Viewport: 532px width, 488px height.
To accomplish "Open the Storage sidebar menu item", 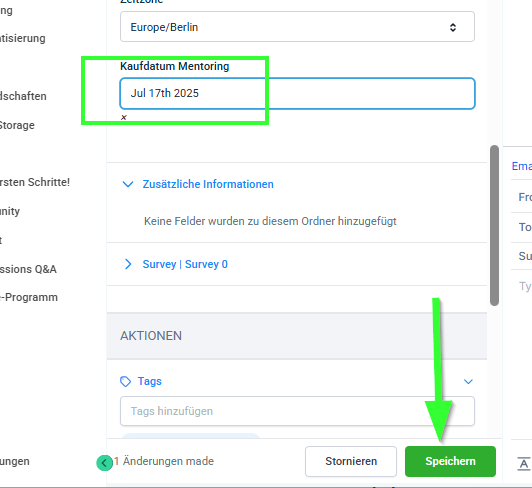I will pos(17,125).
